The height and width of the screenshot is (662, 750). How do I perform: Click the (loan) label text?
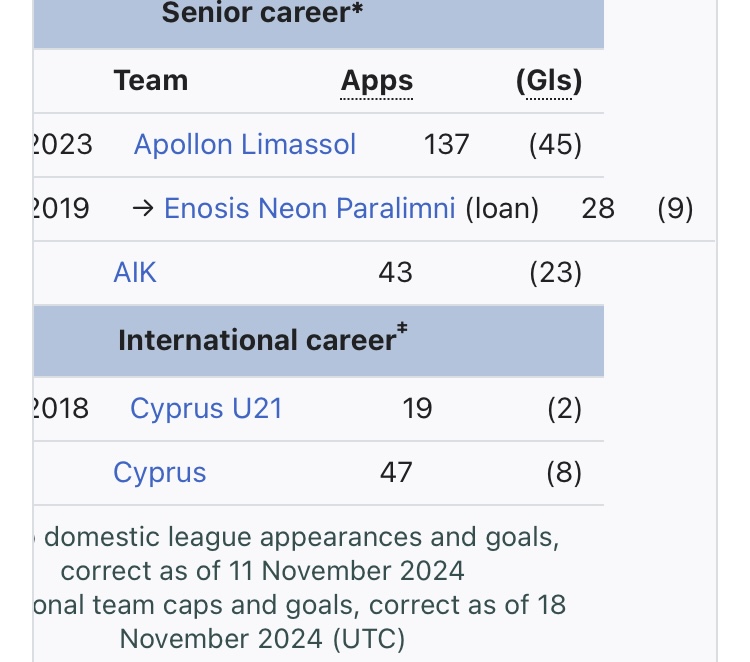pyautogui.click(x=502, y=208)
